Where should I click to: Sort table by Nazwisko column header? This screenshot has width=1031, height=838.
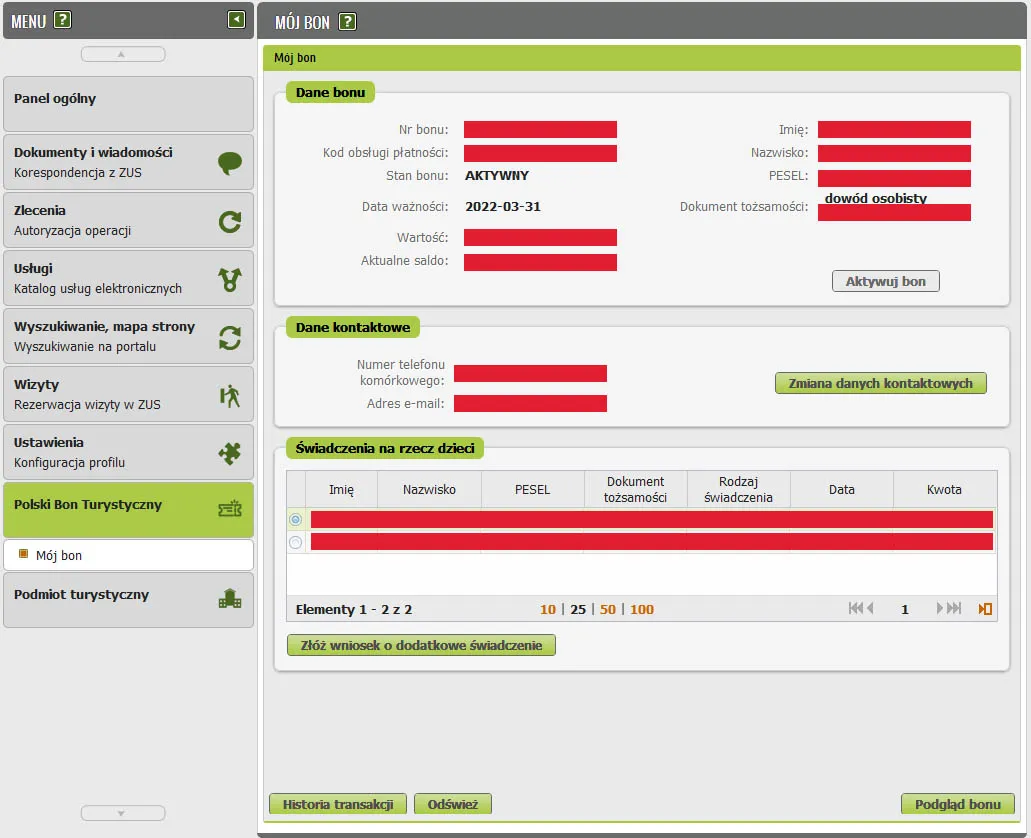[x=429, y=489]
